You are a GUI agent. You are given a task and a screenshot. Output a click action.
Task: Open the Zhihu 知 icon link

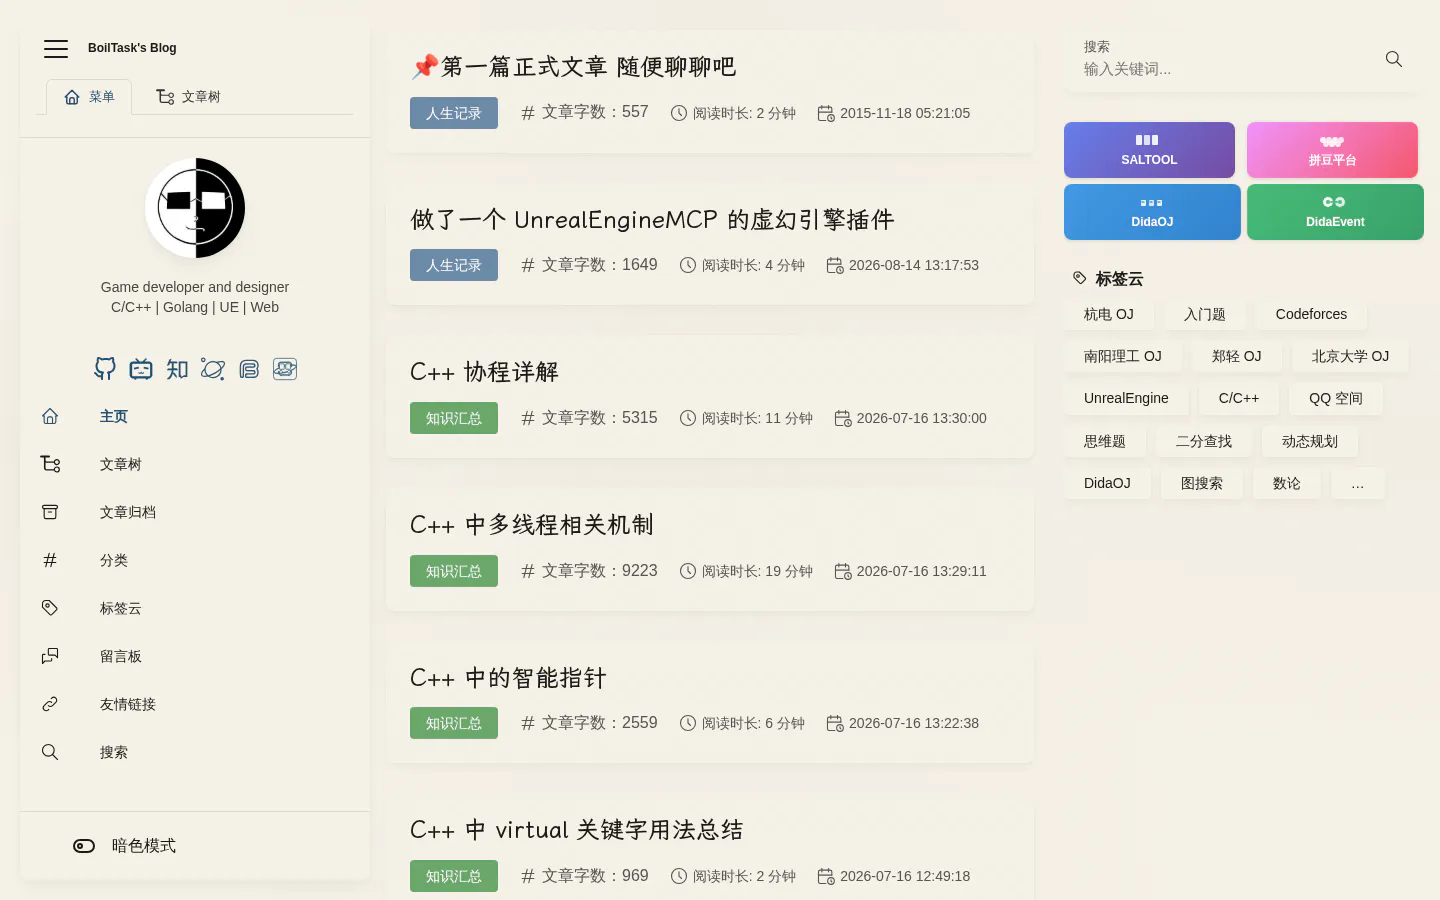[177, 369]
